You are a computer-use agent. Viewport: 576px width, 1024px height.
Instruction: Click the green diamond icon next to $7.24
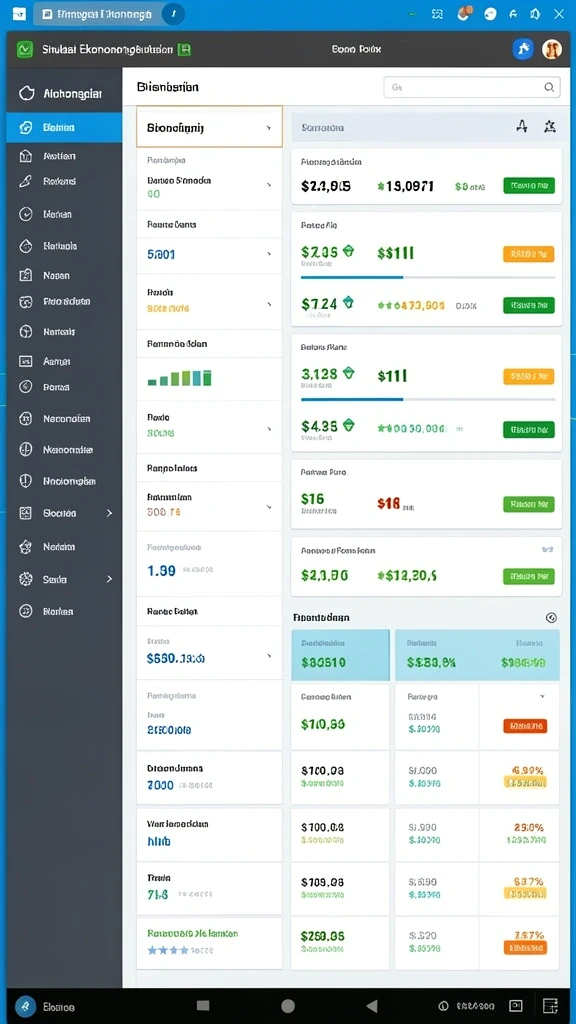(x=349, y=302)
